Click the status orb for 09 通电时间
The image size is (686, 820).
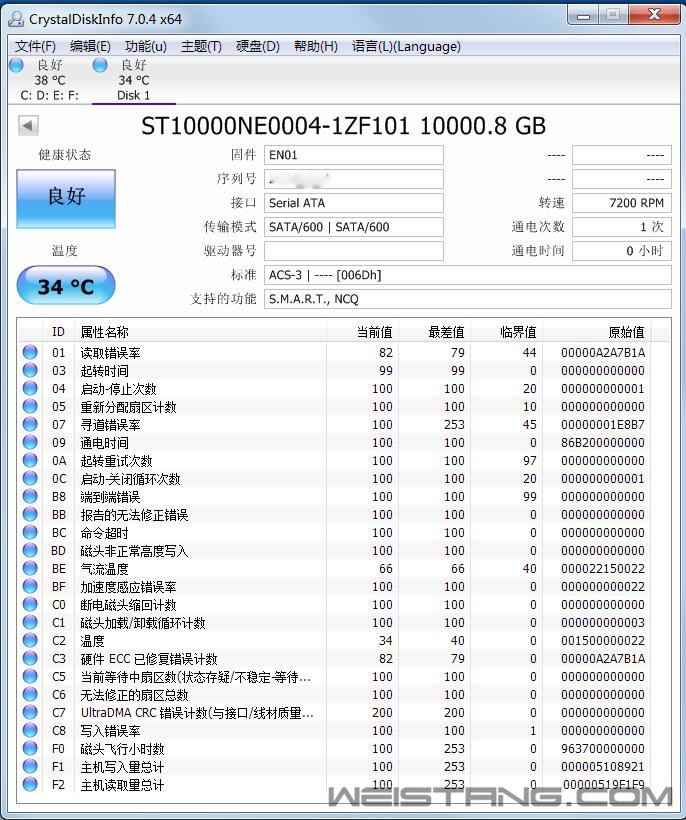(30, 442)
